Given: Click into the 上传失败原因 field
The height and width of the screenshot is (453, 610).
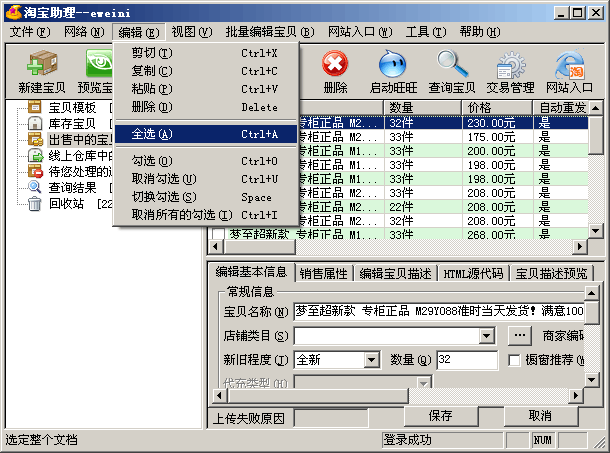Looking at the screenshot, I should click(331, 419).
